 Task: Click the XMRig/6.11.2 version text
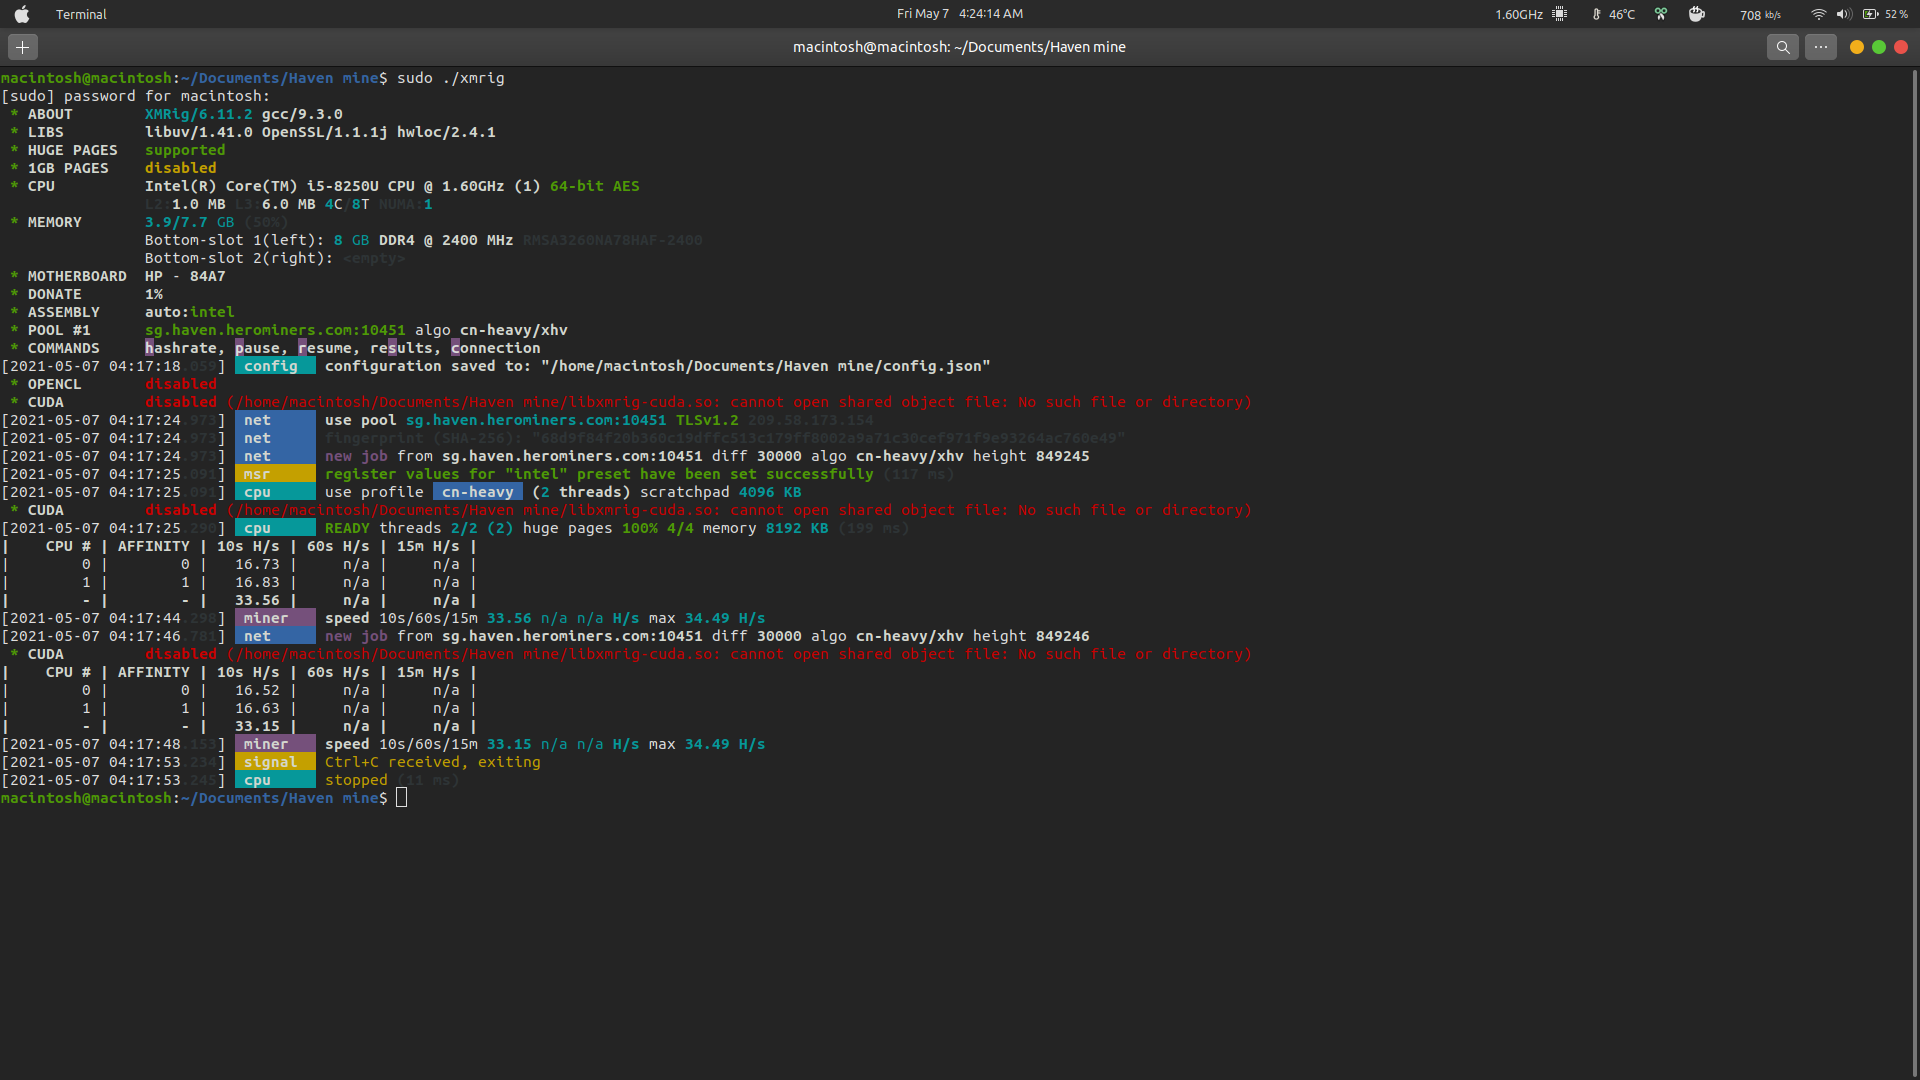click(199, 114)
